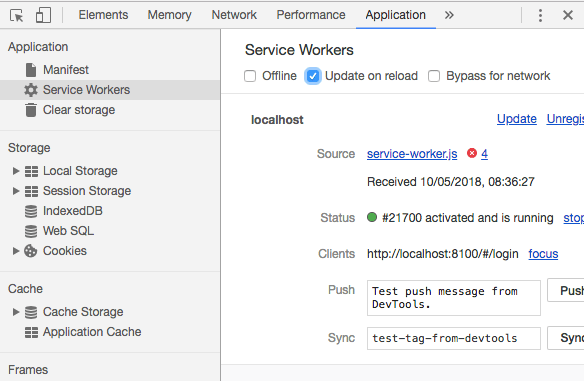Screen dimensions: 584x381
Task: Click the Local Storage grid icon
Action: tap(31, 171)
